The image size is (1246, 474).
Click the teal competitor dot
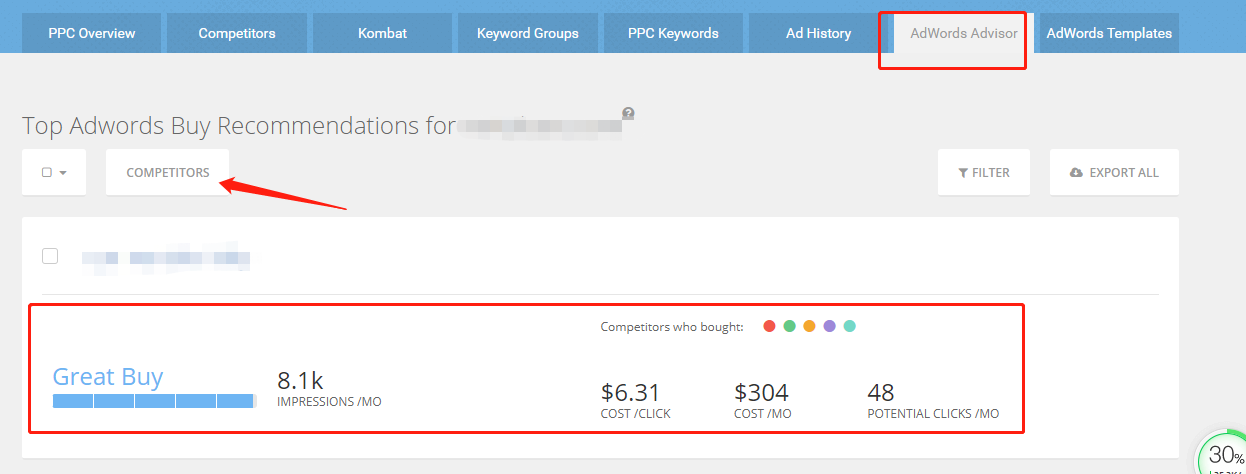click(x=849, y=326)
